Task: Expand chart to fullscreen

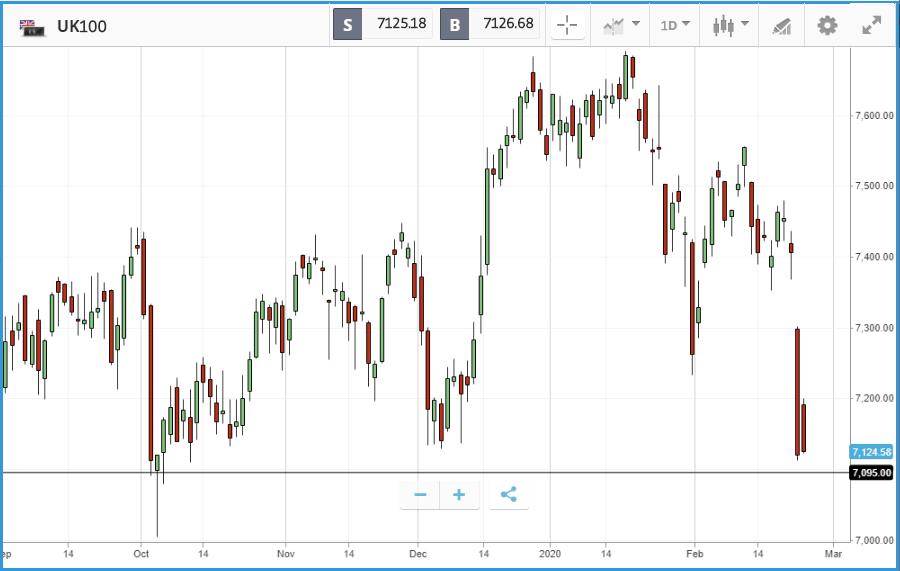Action: (x=871, y=25)
